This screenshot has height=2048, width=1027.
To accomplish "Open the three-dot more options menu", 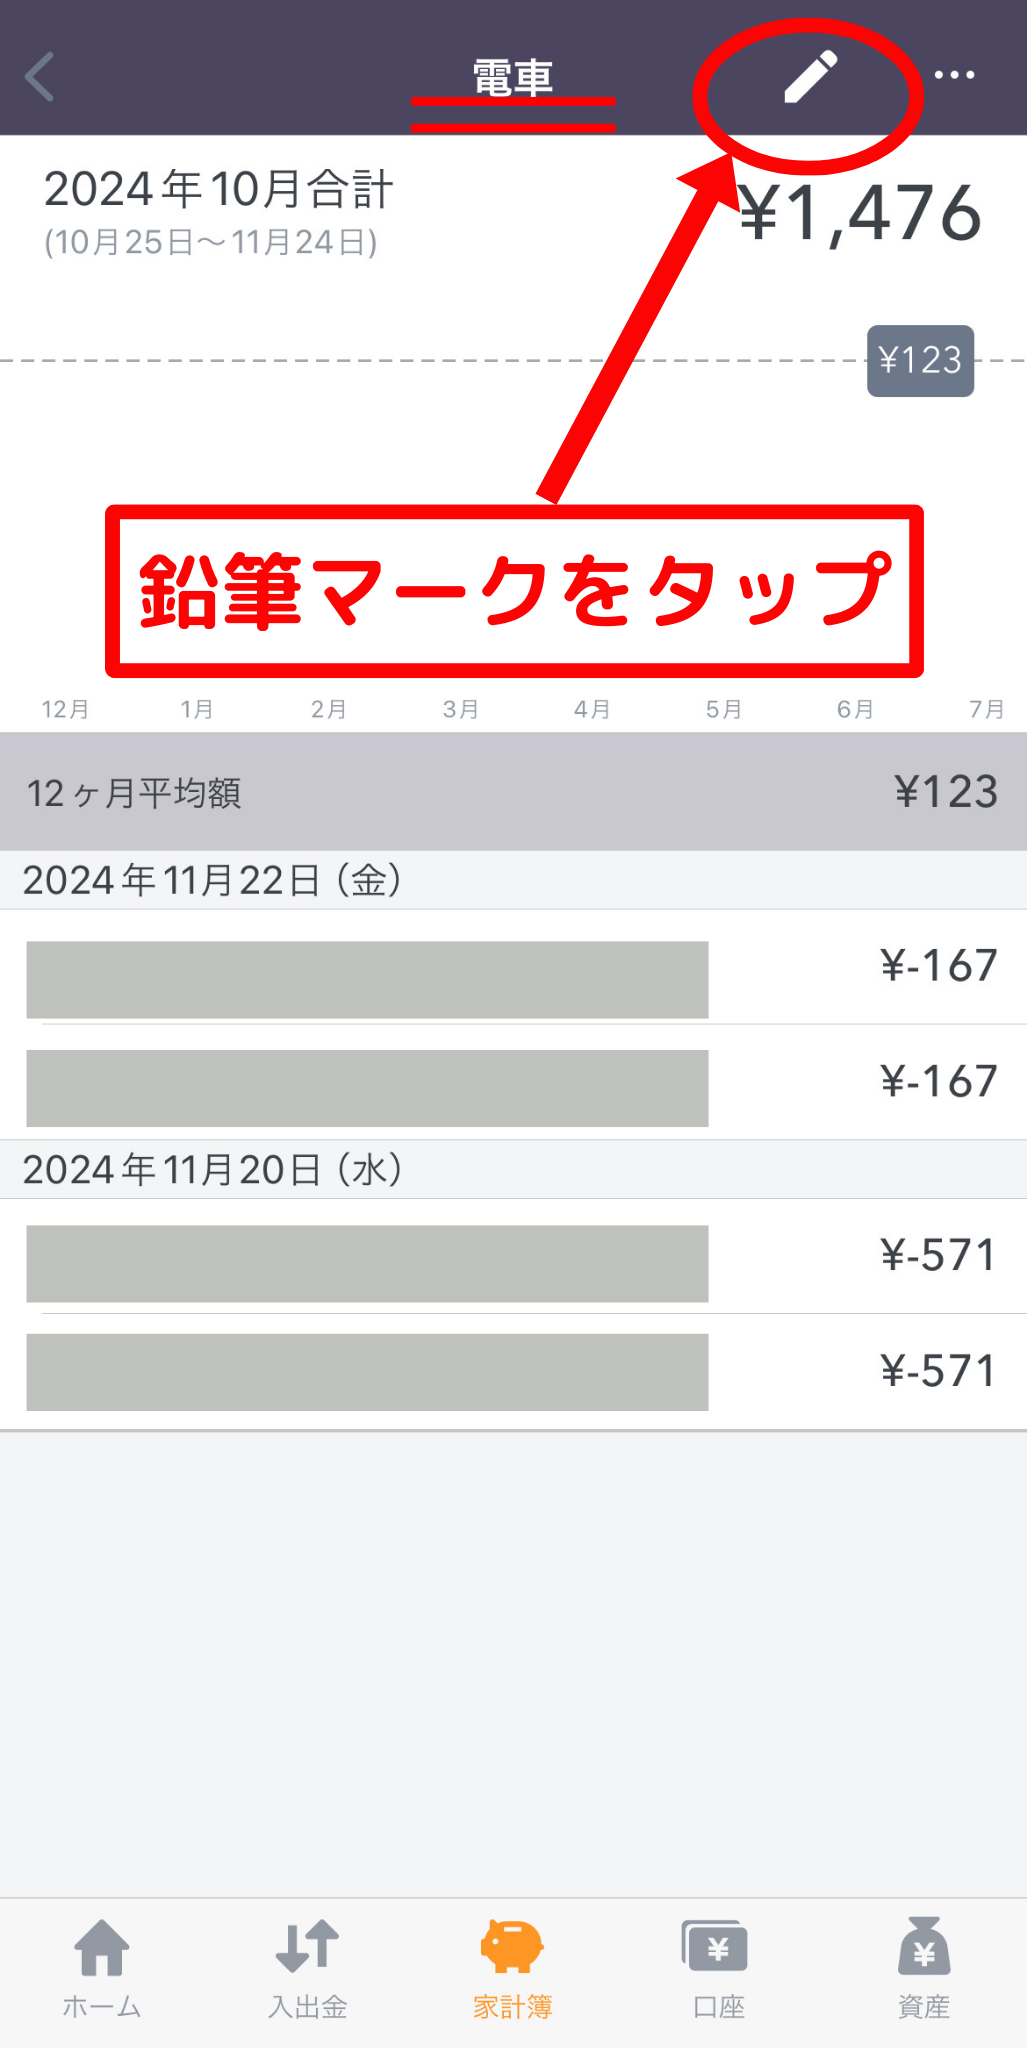I will coord(954,75).
